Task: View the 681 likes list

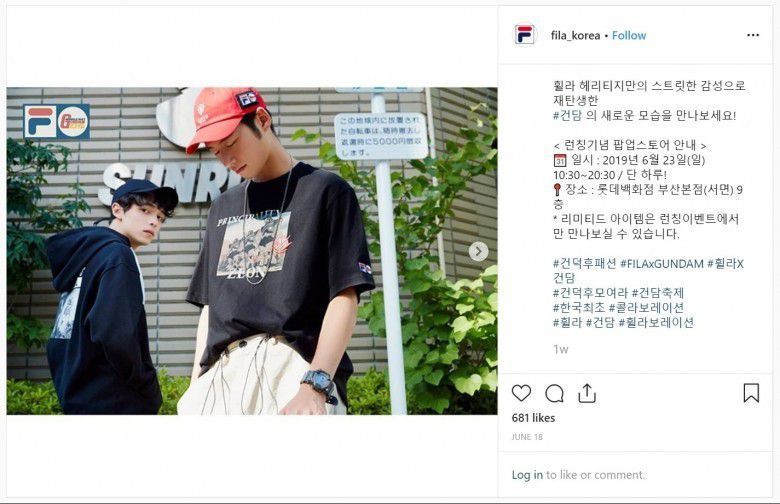Action: click(533, 418)
